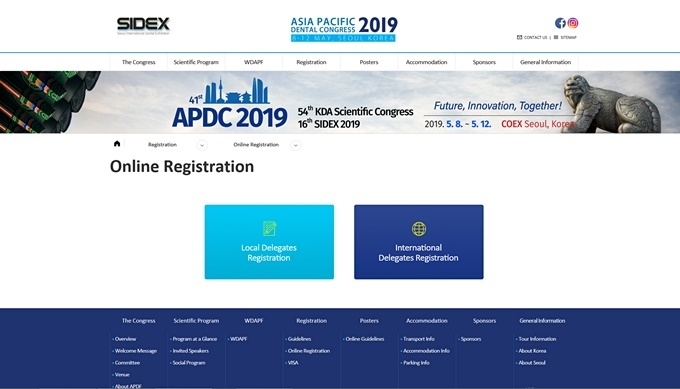Open footer Venue link

122,375
